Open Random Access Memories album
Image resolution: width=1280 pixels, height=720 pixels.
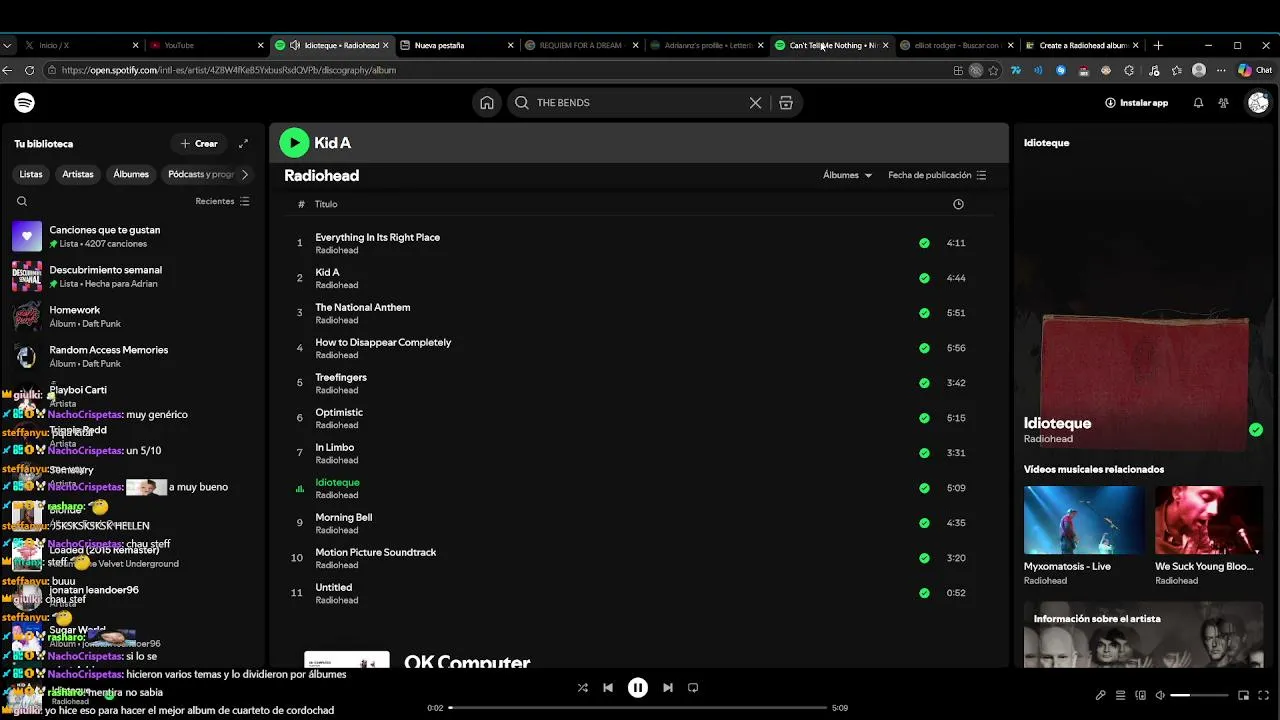[132, 356]
